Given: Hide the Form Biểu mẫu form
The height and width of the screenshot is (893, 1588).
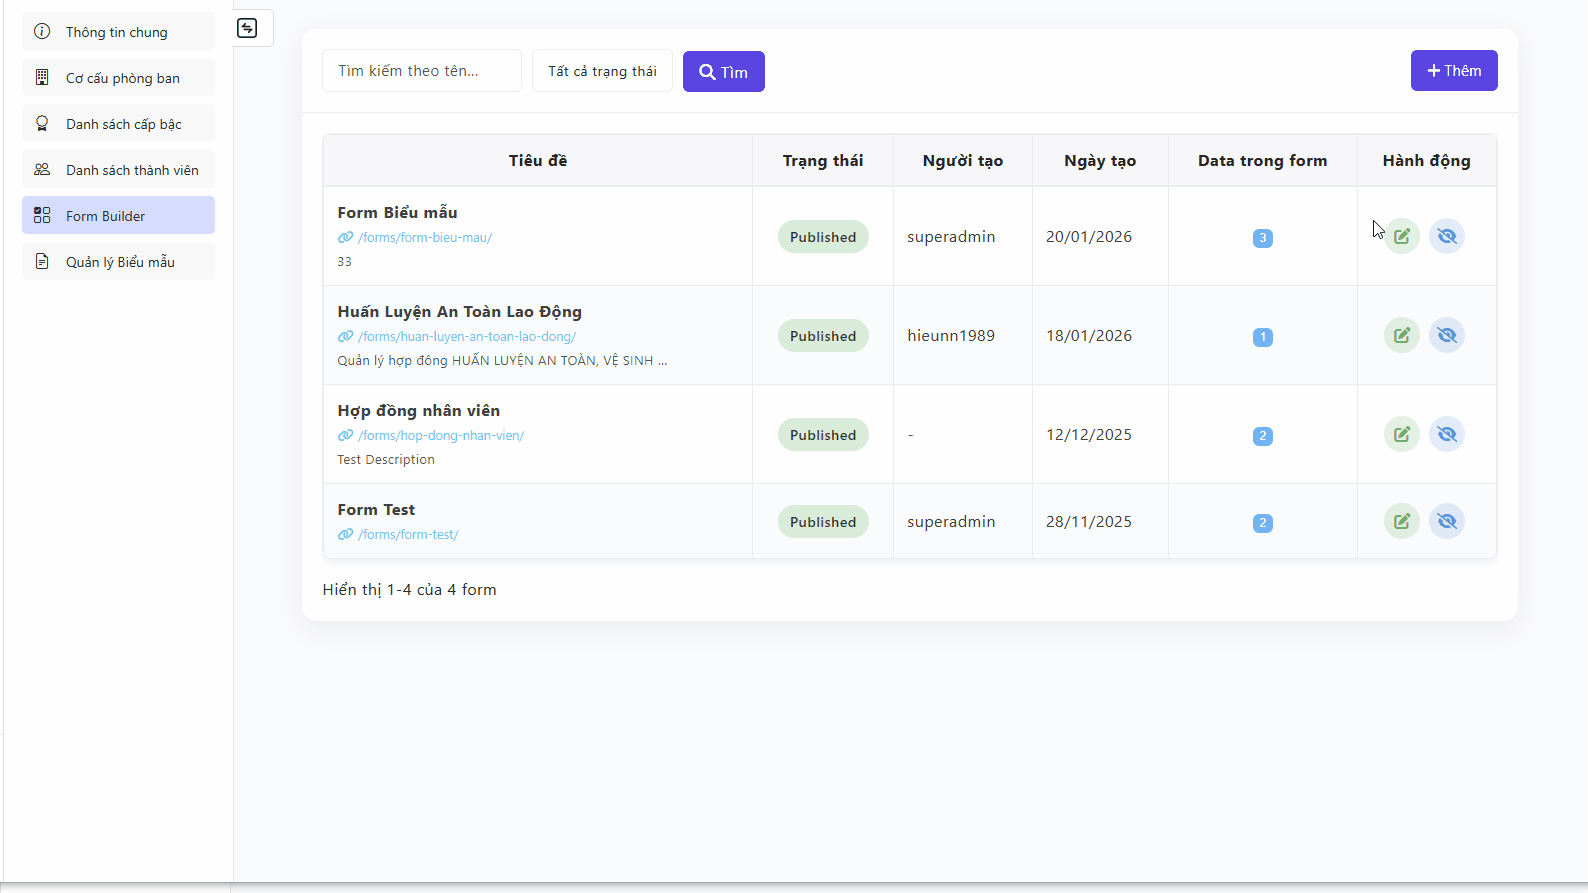Looking at the screenshot, I should coord(1446,236).
